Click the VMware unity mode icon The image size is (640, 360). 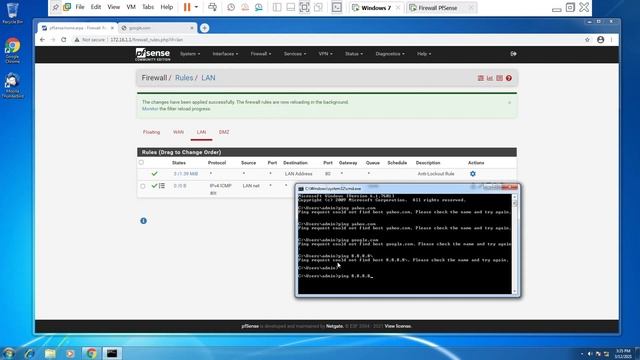318,7
